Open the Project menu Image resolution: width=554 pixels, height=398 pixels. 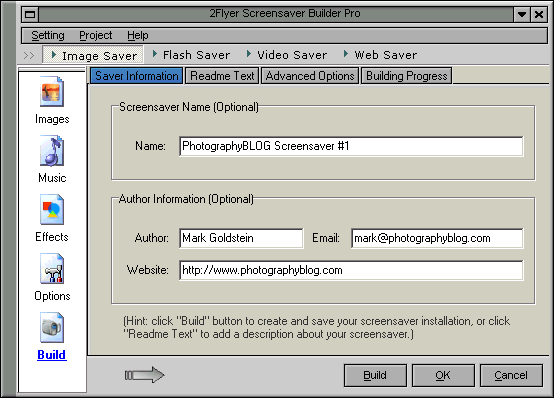(95, 35)
